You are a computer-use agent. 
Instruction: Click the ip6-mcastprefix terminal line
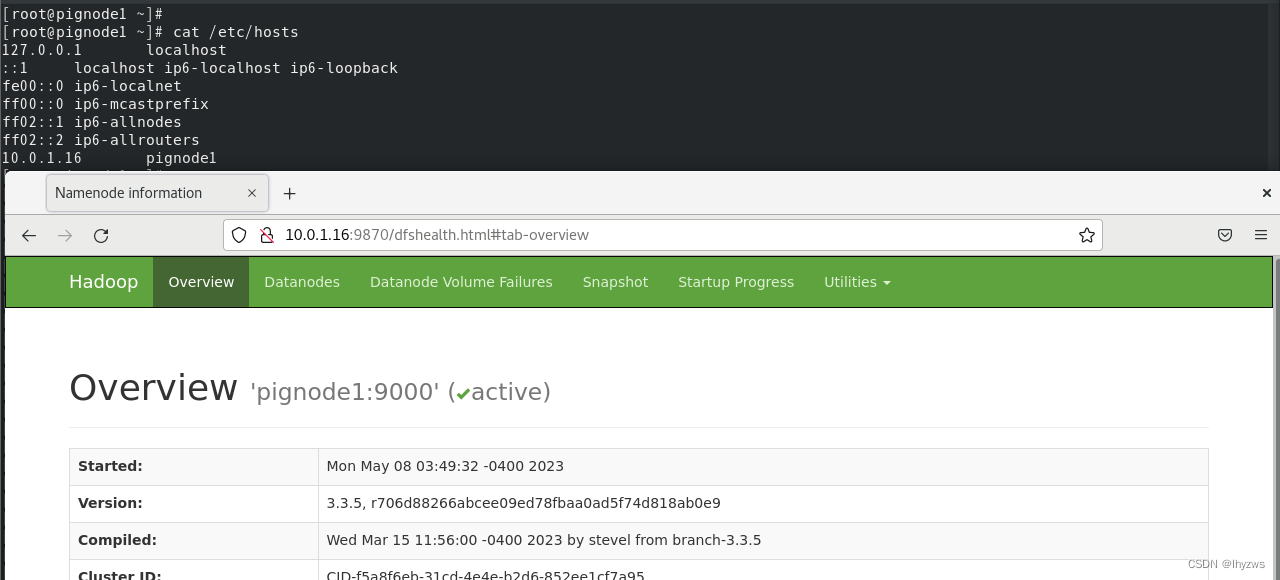pyautogui.click(x=105, y=104)
